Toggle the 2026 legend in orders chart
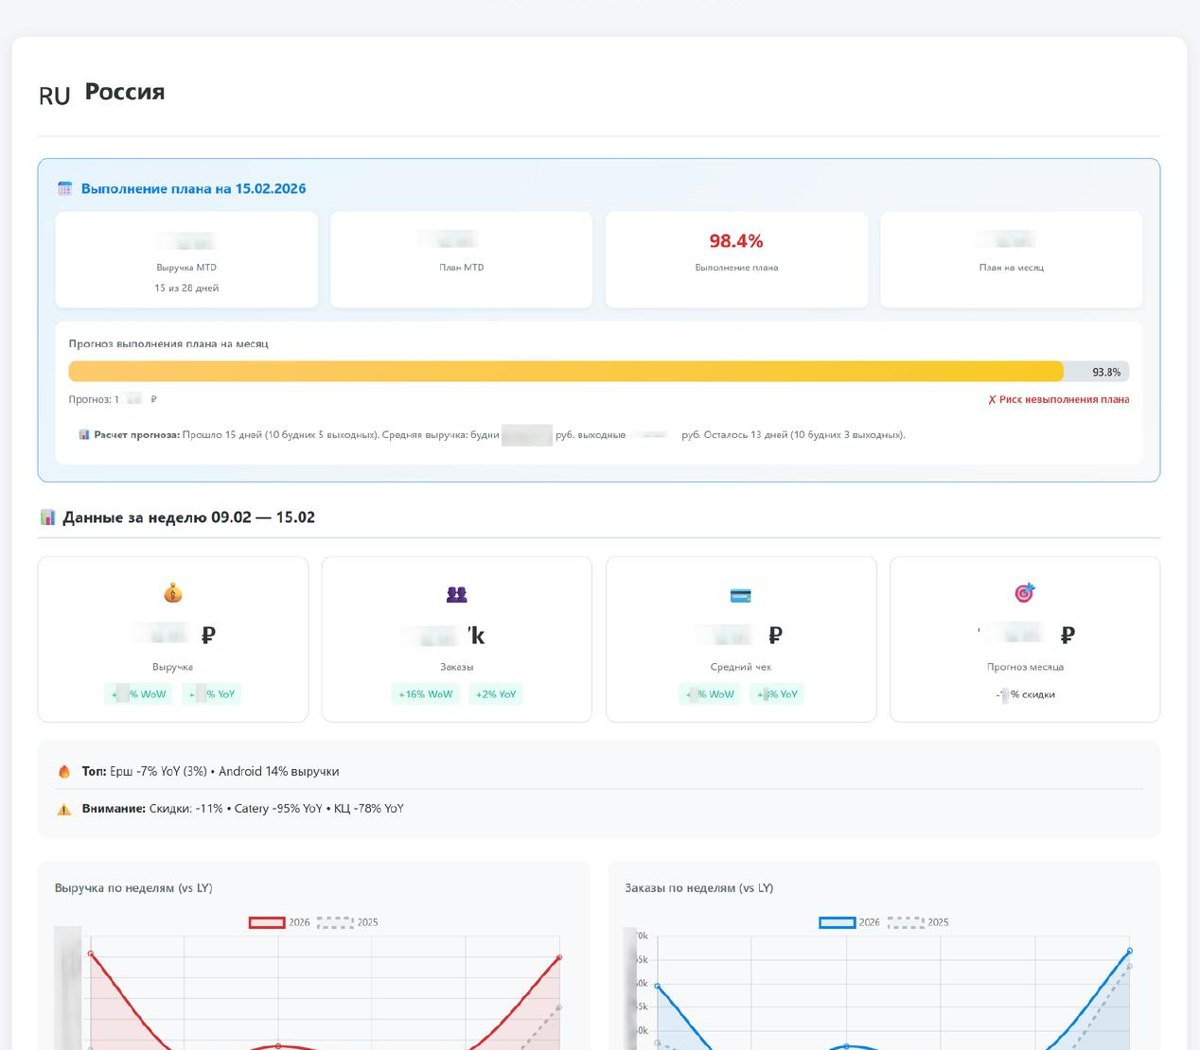1200x1050 pixels. (849, 922)
